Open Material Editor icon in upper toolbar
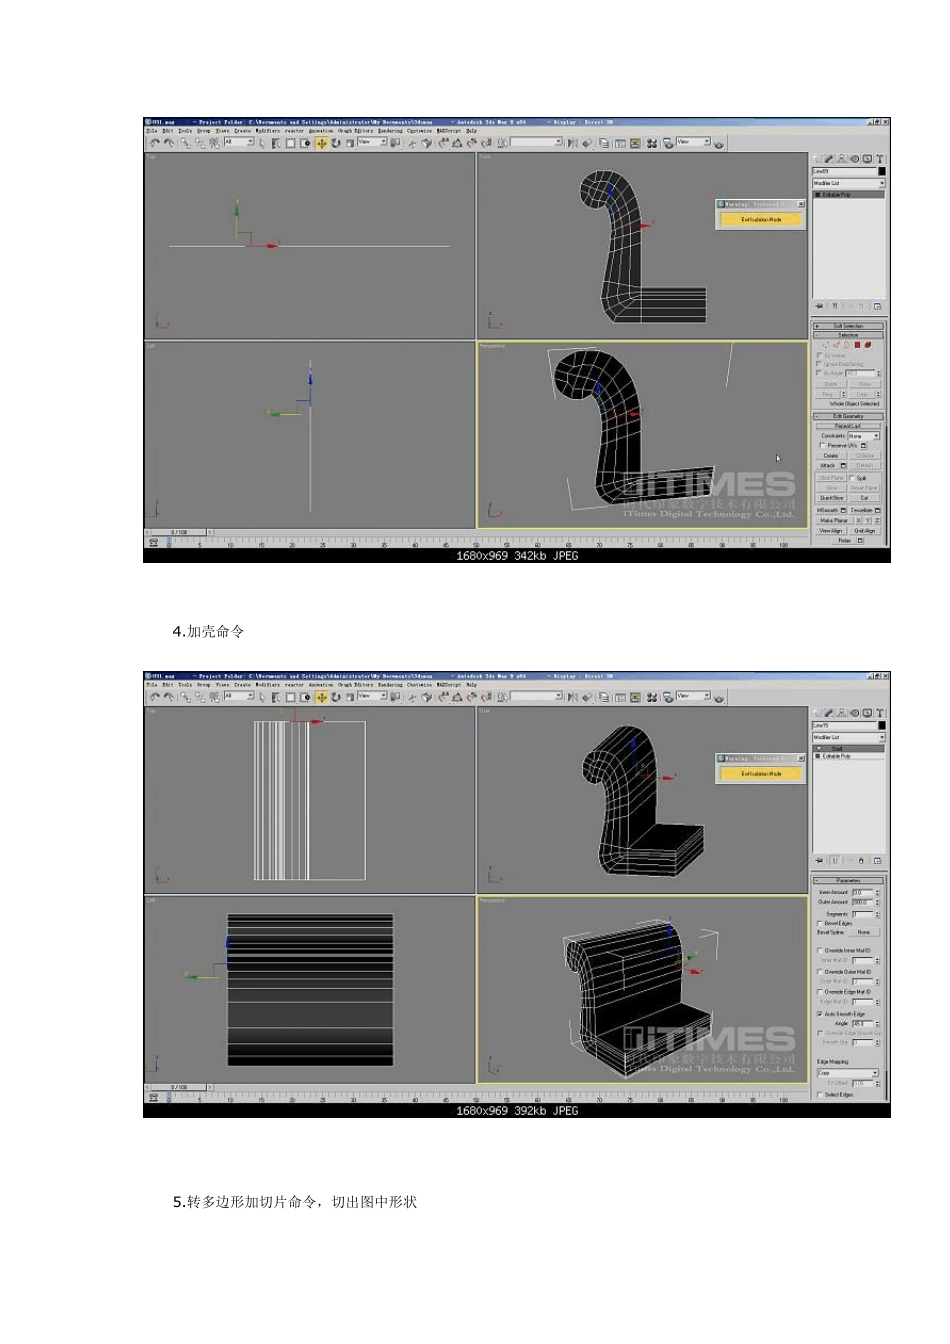The image size is (950, 1344). pos(653,143)
